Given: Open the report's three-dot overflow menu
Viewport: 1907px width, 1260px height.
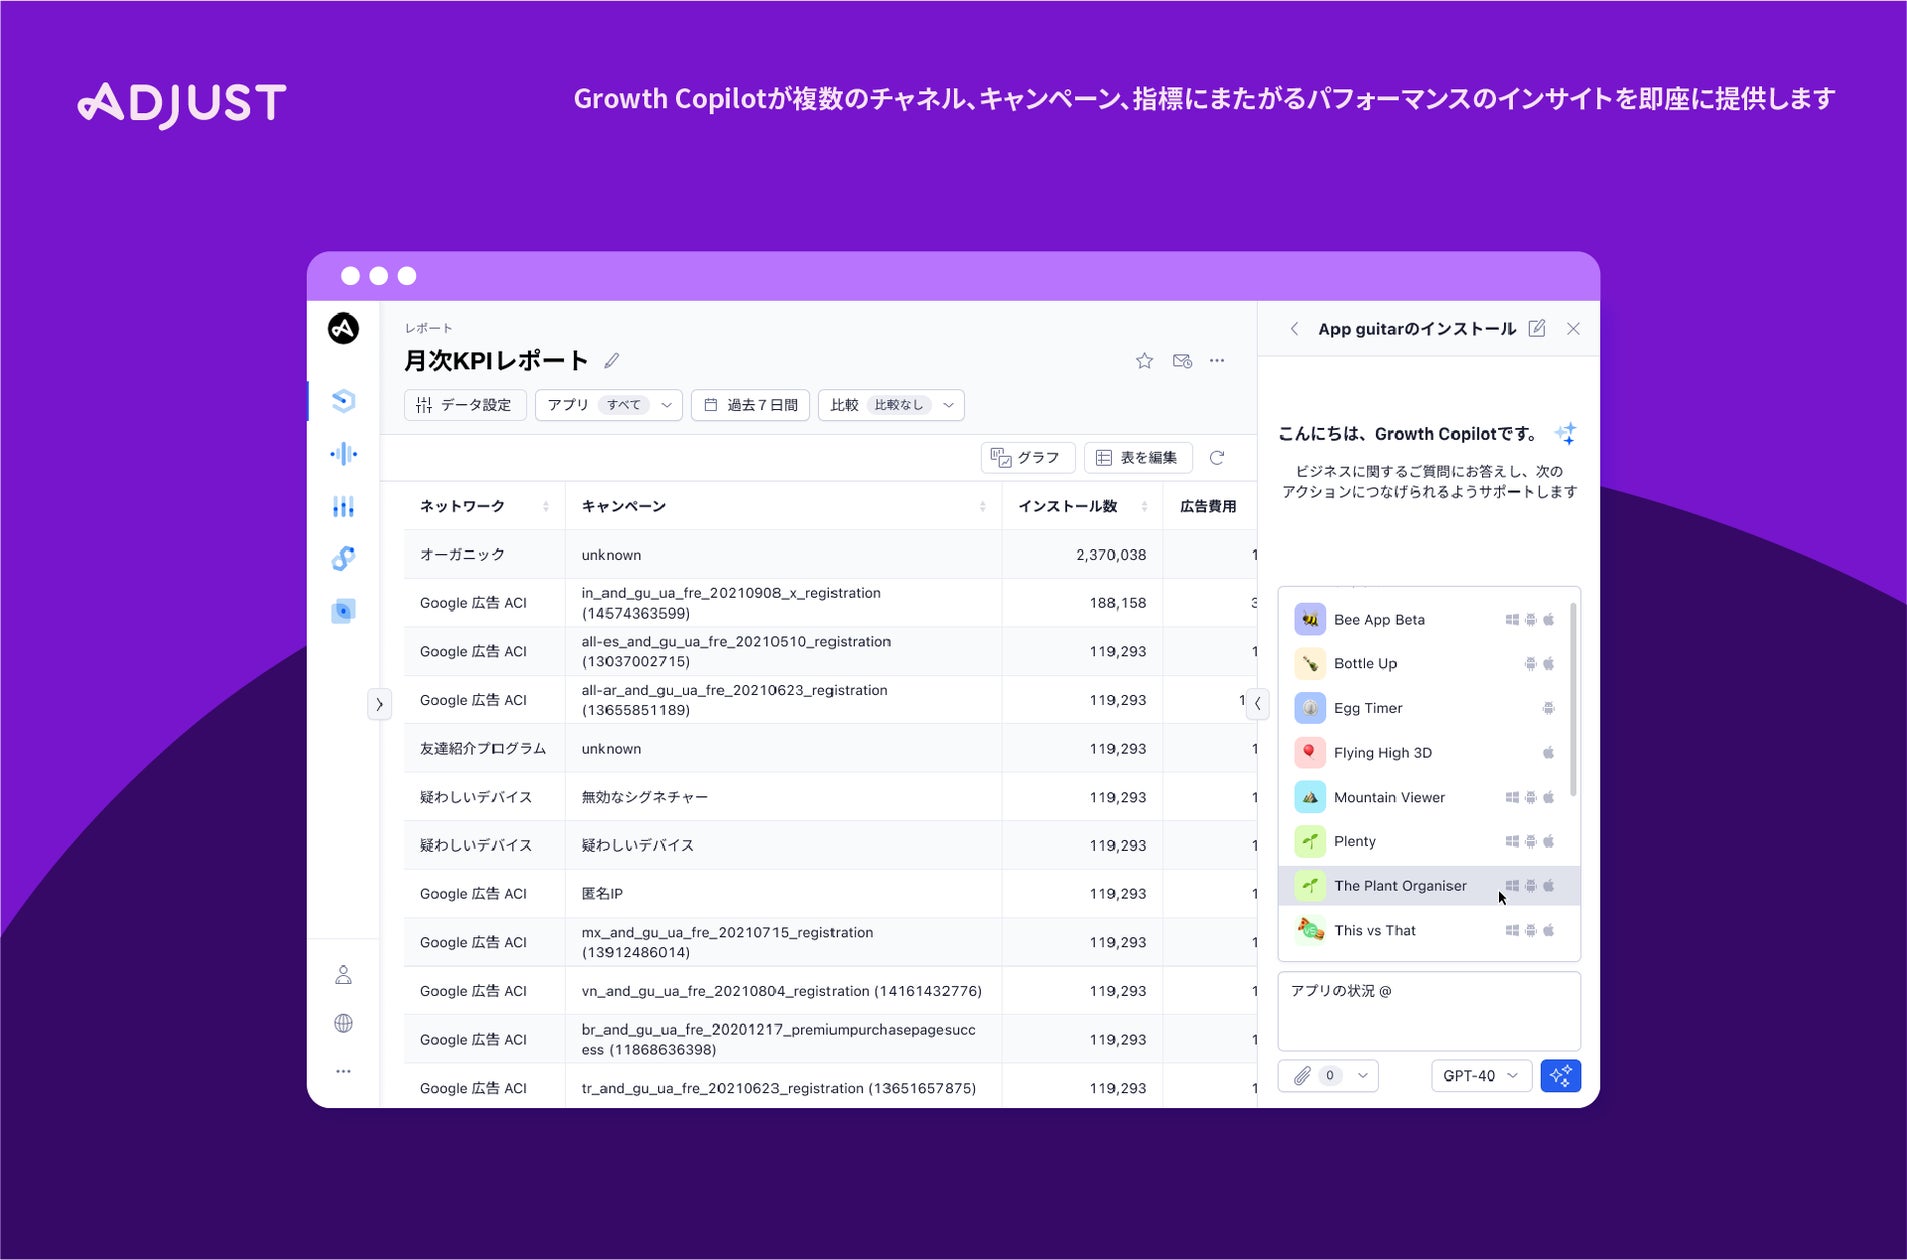Looking at the screenshot, I should [x=1218, y=361].
